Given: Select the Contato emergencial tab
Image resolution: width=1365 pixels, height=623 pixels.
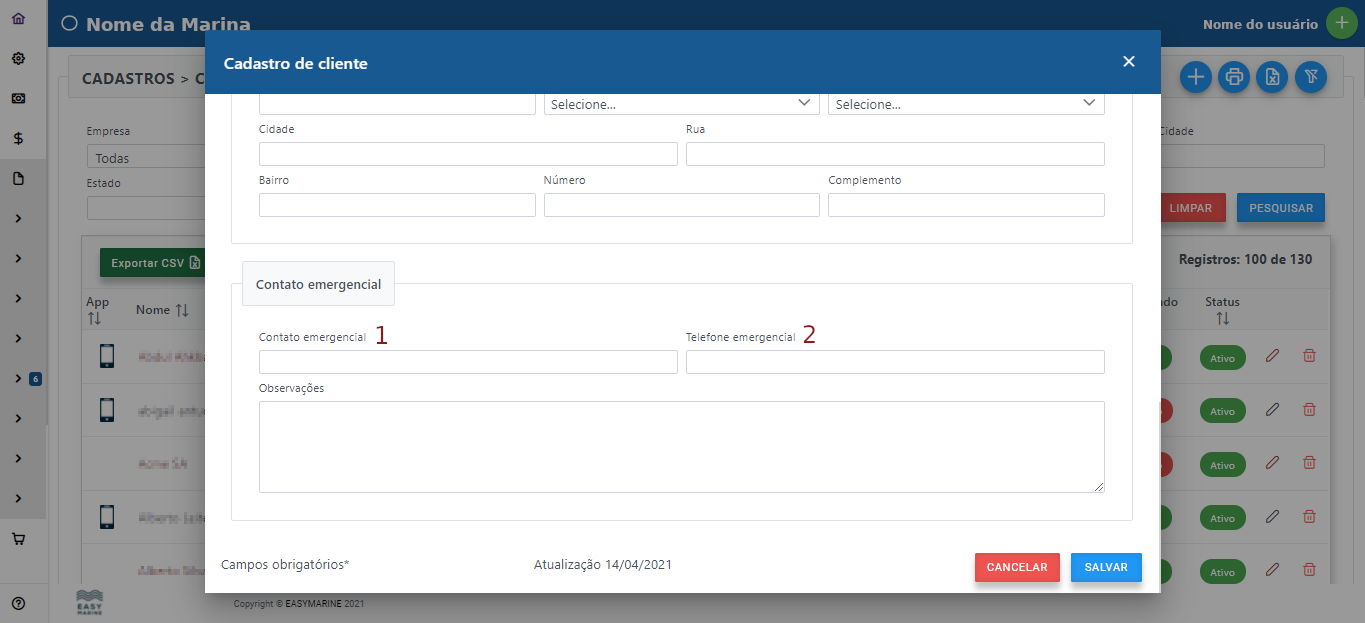Looking at the screenshot, I should [317, 284].
